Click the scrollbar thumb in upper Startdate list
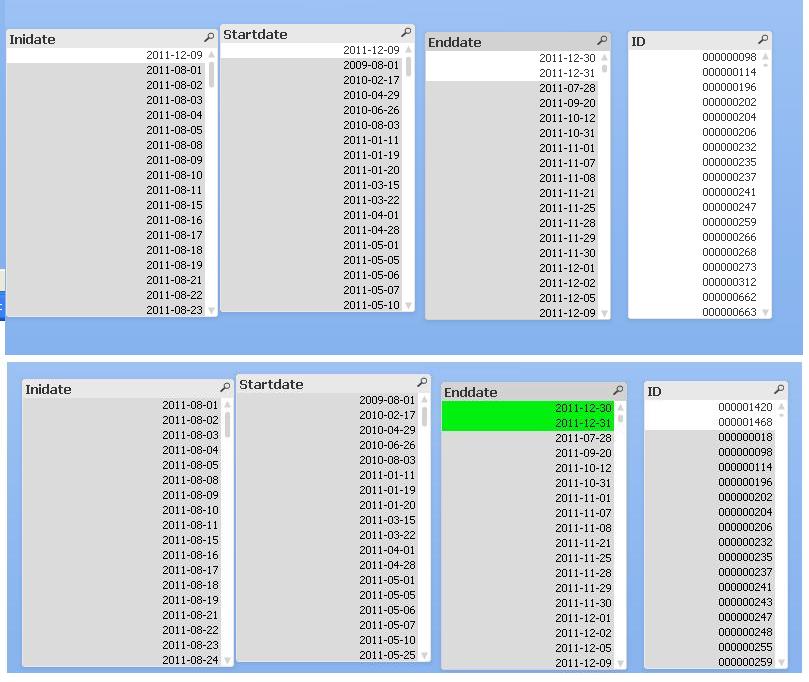Image resolution: width=809 pixels, height=682 pixels. click(x=409, y=67)
